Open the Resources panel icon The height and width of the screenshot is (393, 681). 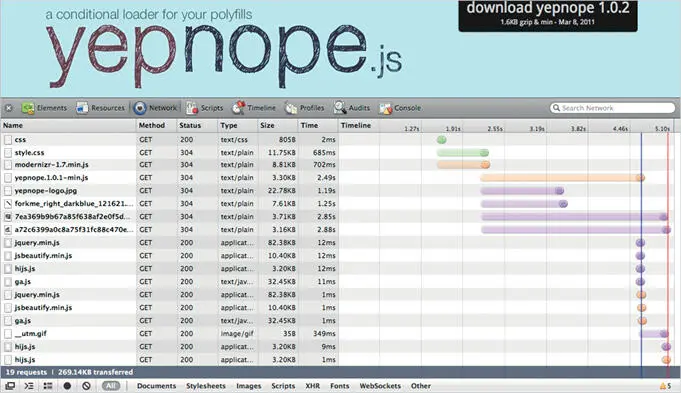click(x=82, y=108)
